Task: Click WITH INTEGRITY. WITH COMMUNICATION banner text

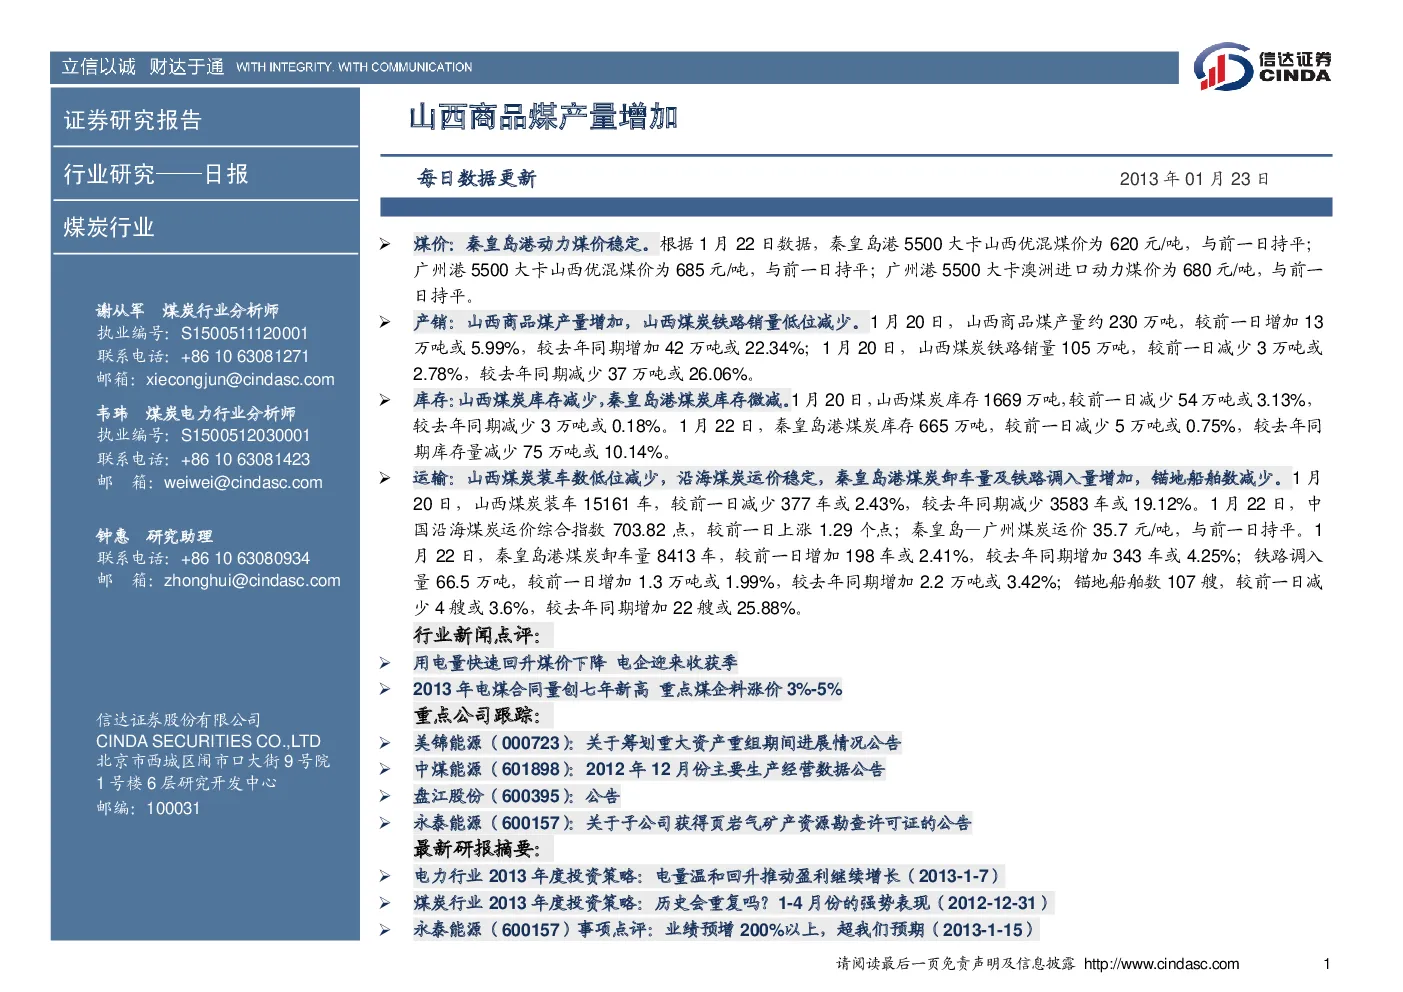Action: [354, 67]
